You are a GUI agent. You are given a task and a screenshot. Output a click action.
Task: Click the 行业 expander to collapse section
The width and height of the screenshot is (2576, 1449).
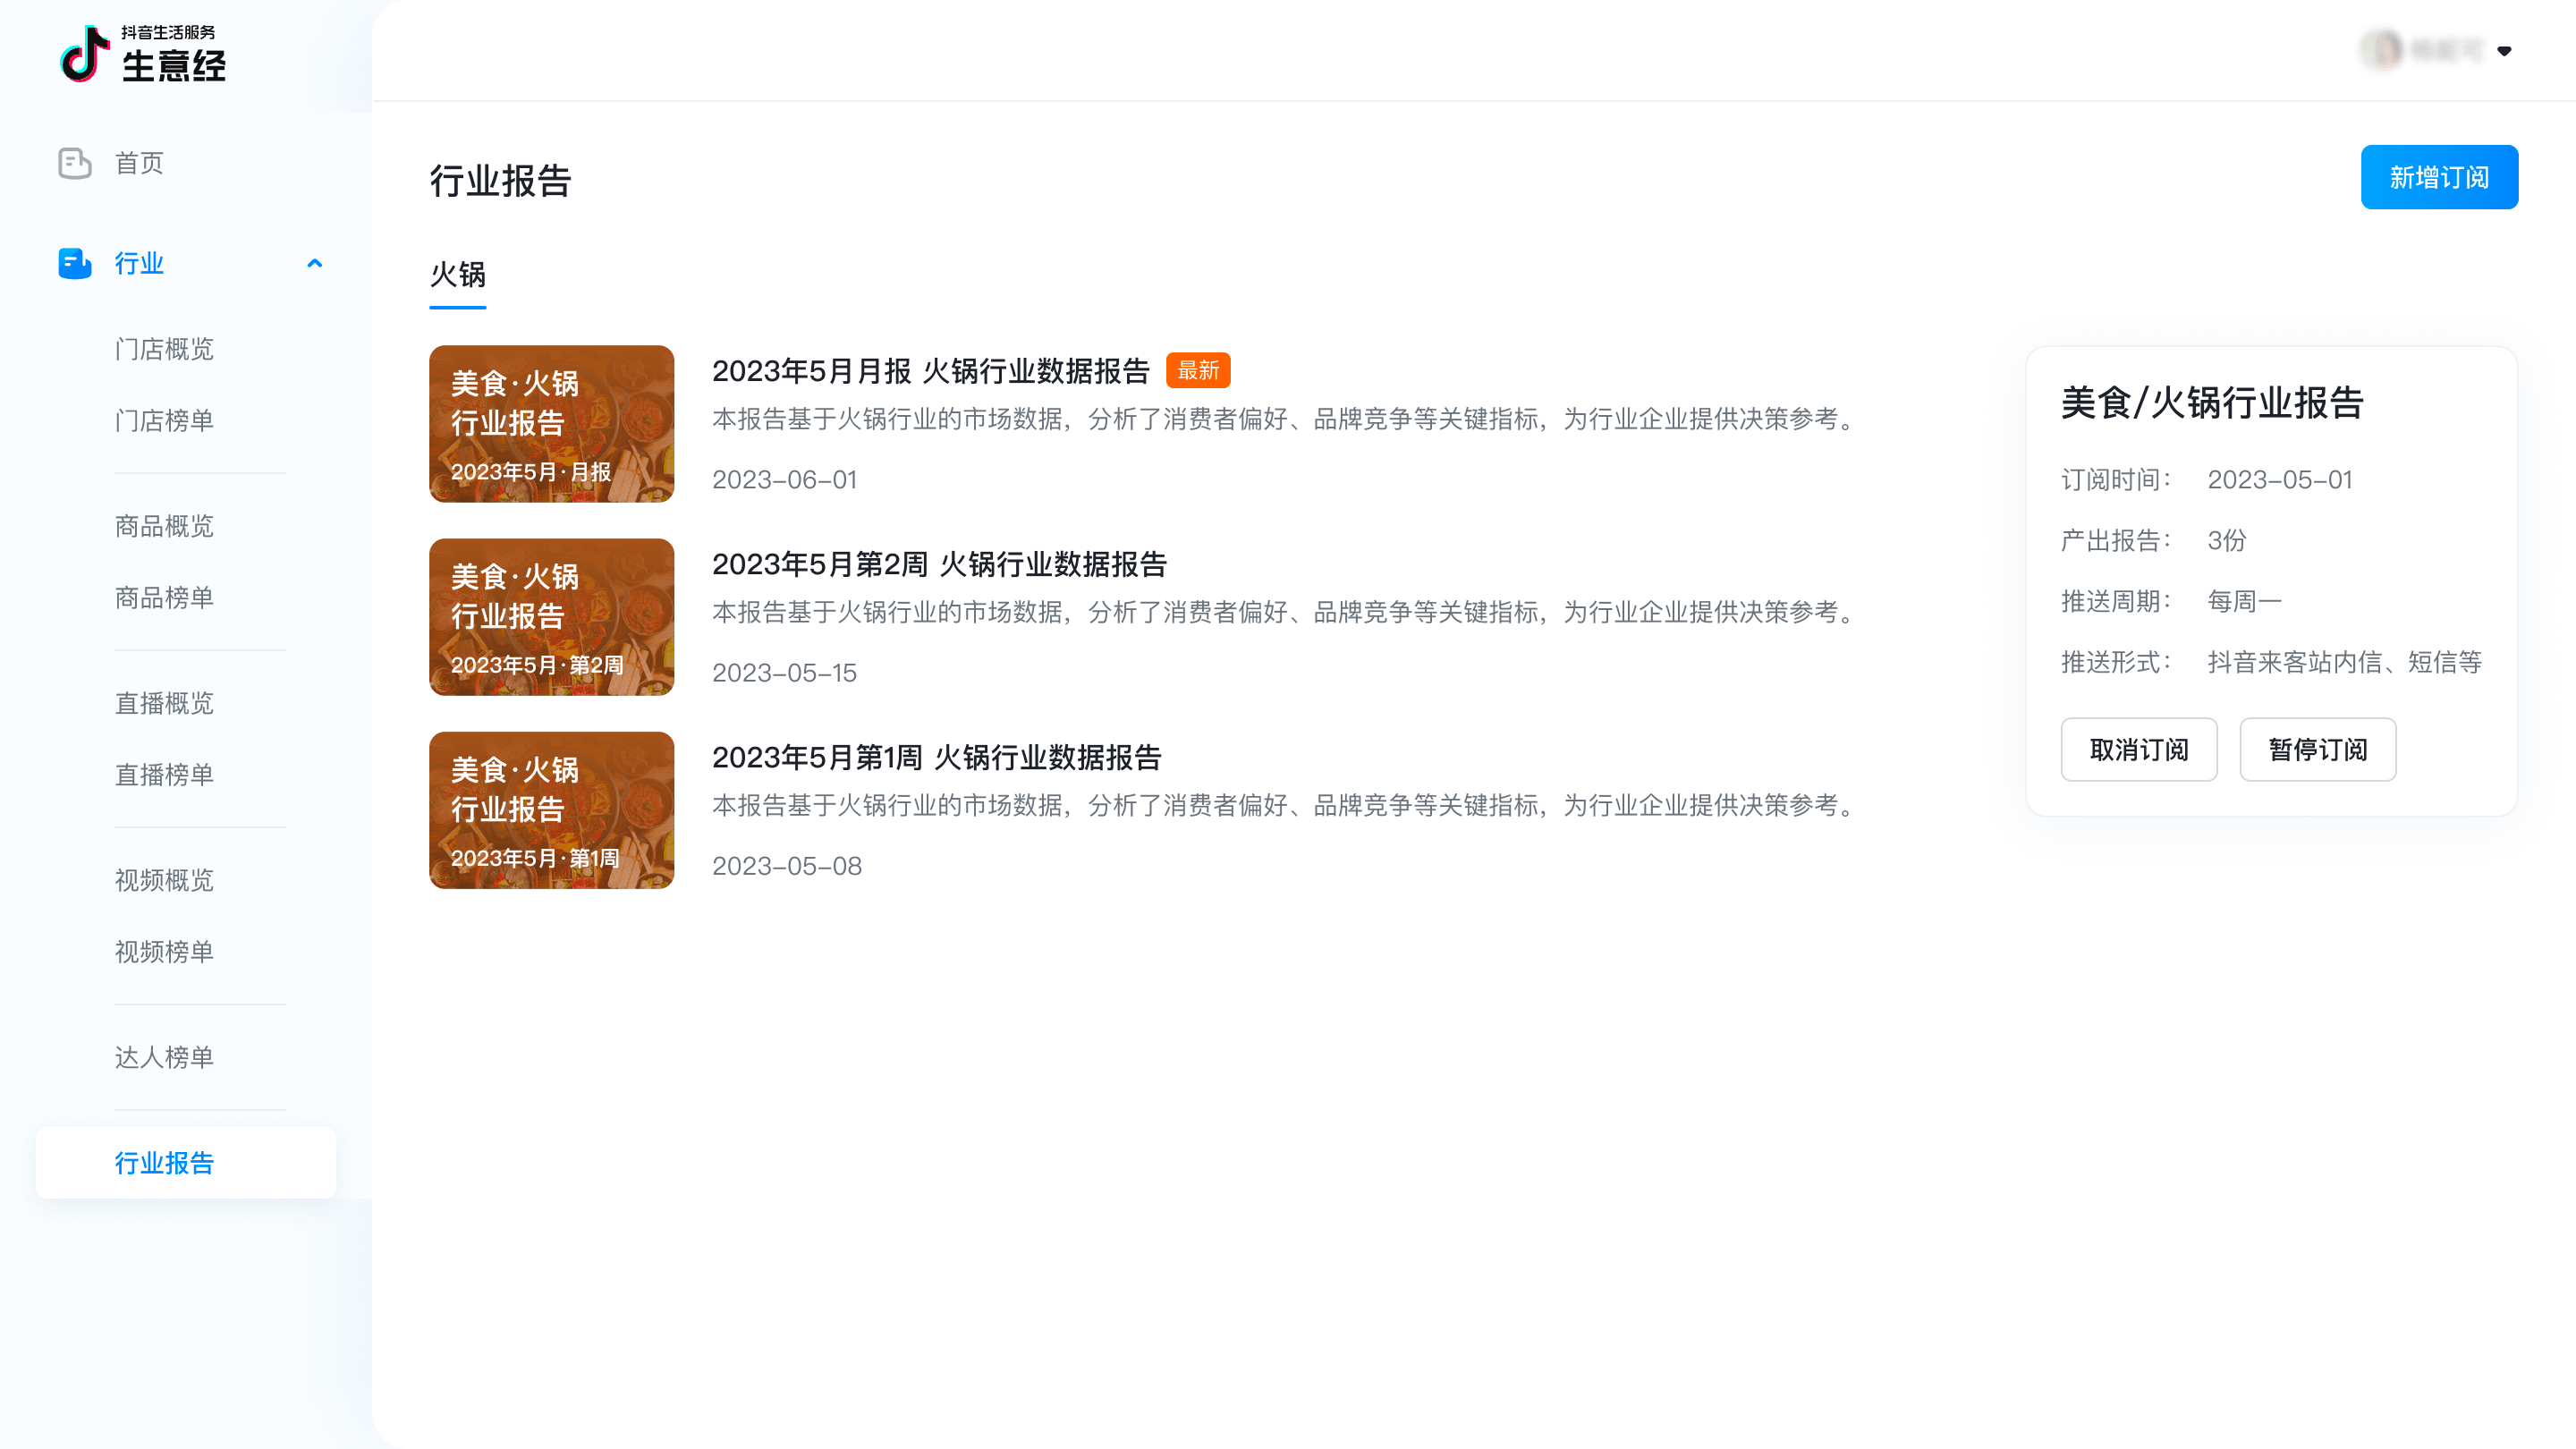click(315, 262)
